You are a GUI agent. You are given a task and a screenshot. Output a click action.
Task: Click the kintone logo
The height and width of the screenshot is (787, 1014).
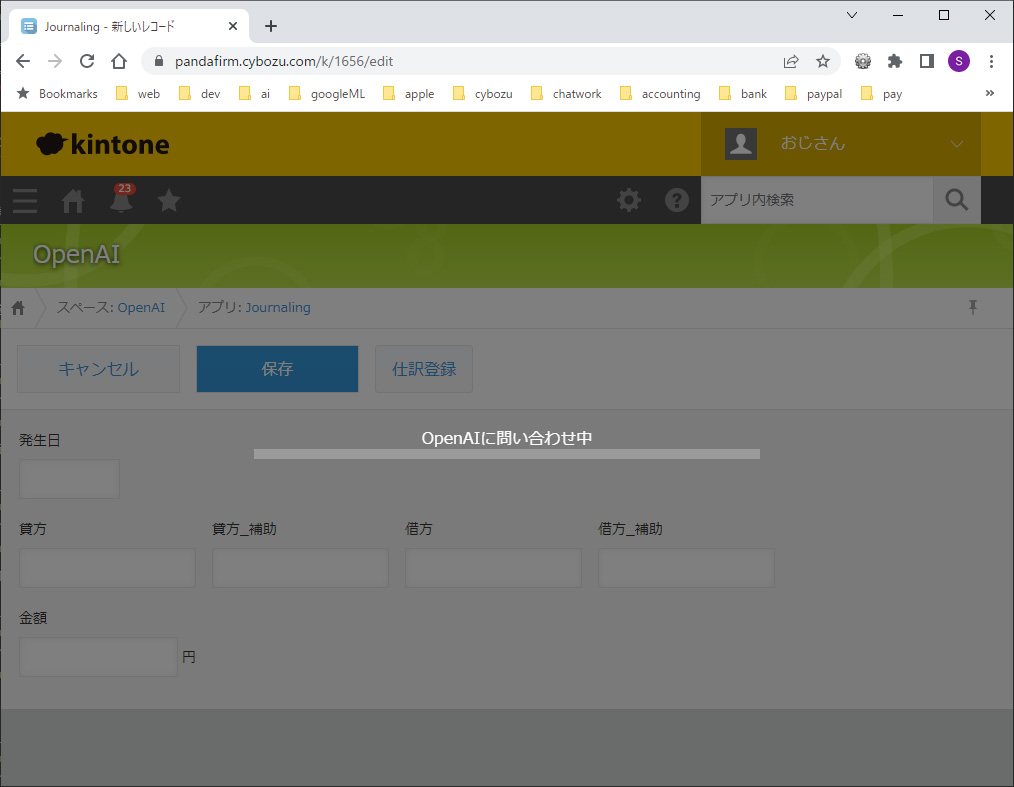coord(103,144)
